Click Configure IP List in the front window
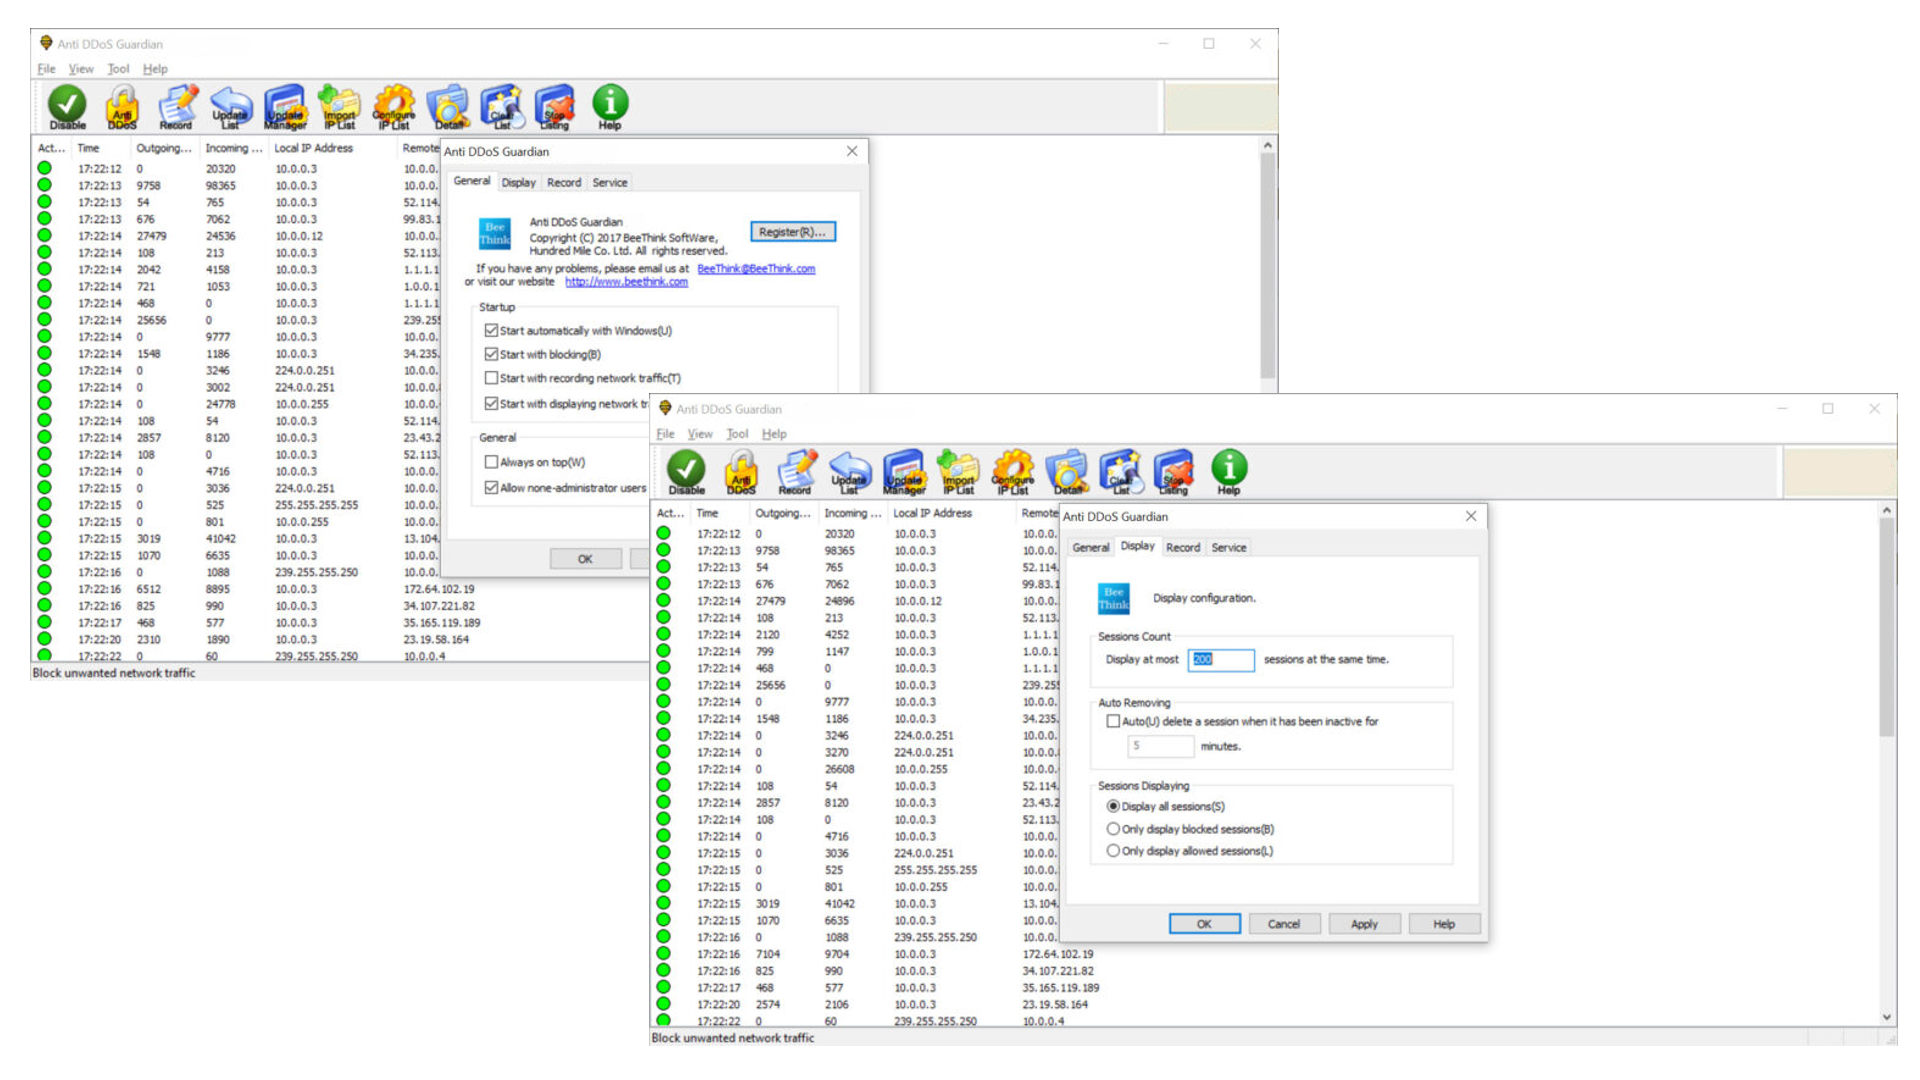 (x=1013, y=471)
